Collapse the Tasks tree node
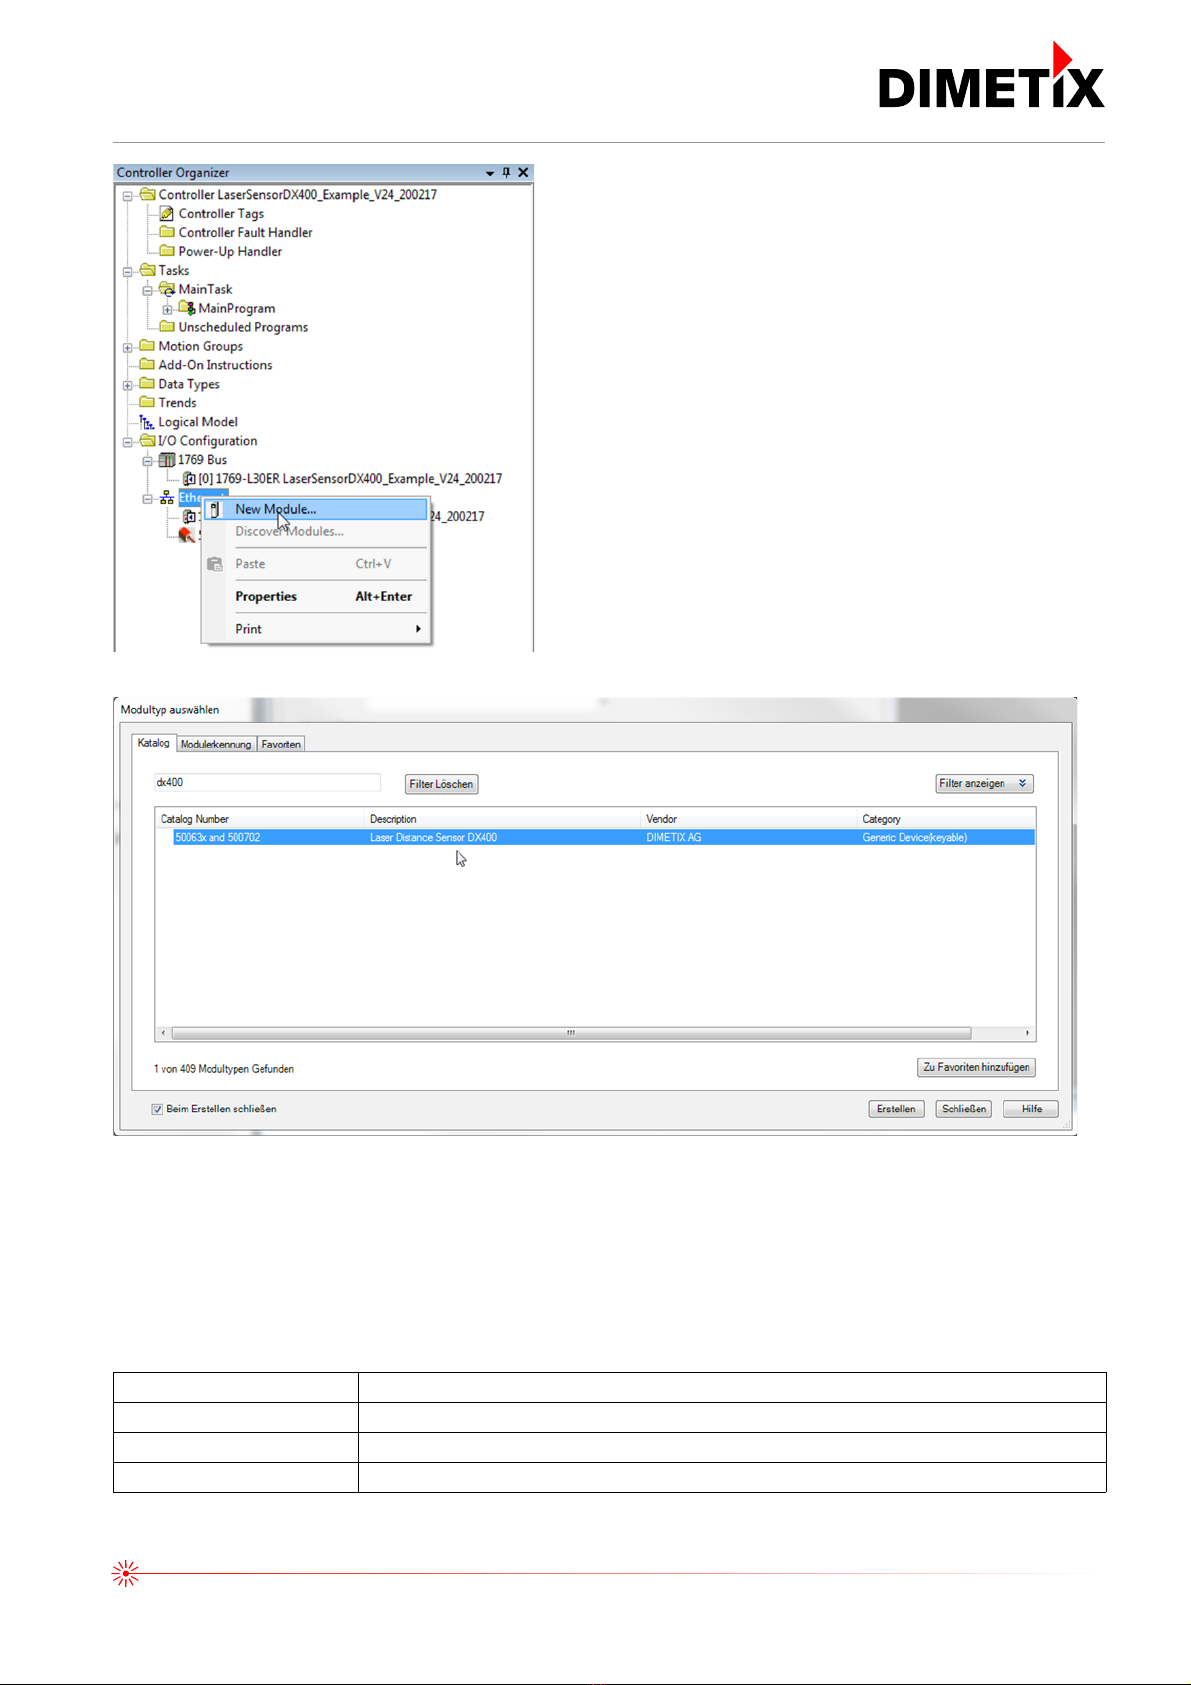The image size is (1191, 1685). coord(128,271)
